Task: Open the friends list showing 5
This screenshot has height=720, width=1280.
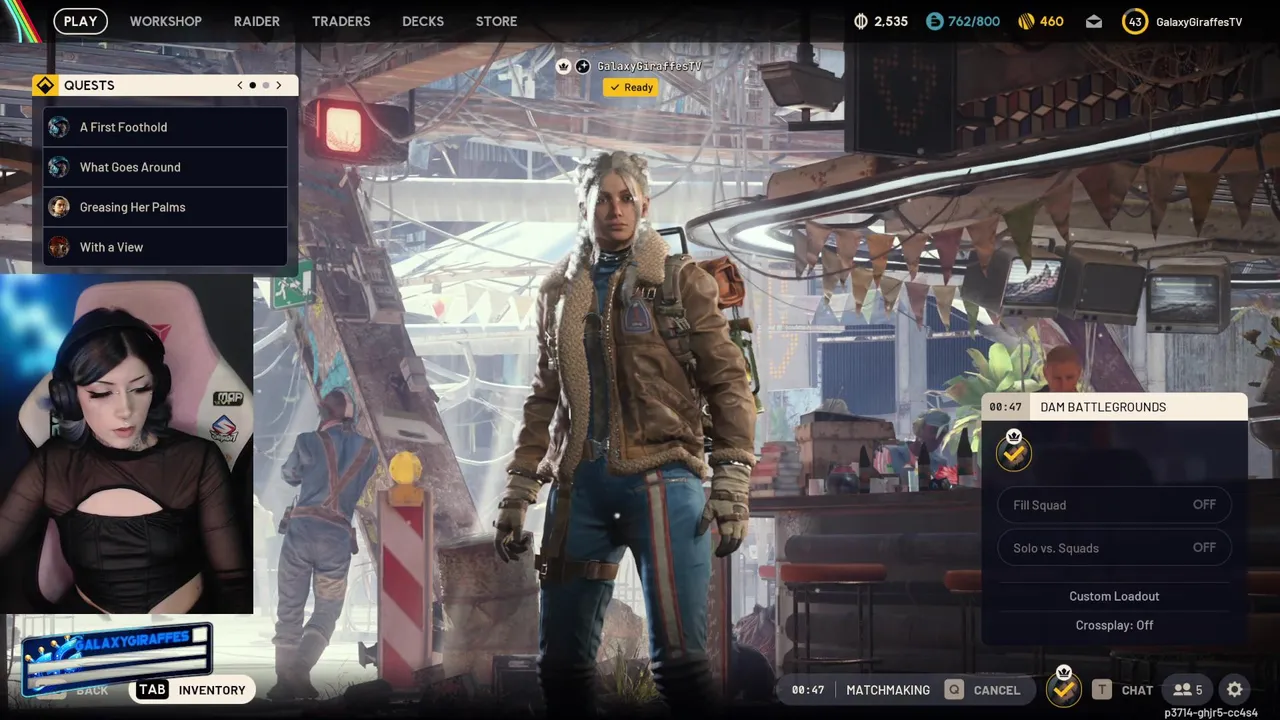Action: (1188, 689)
